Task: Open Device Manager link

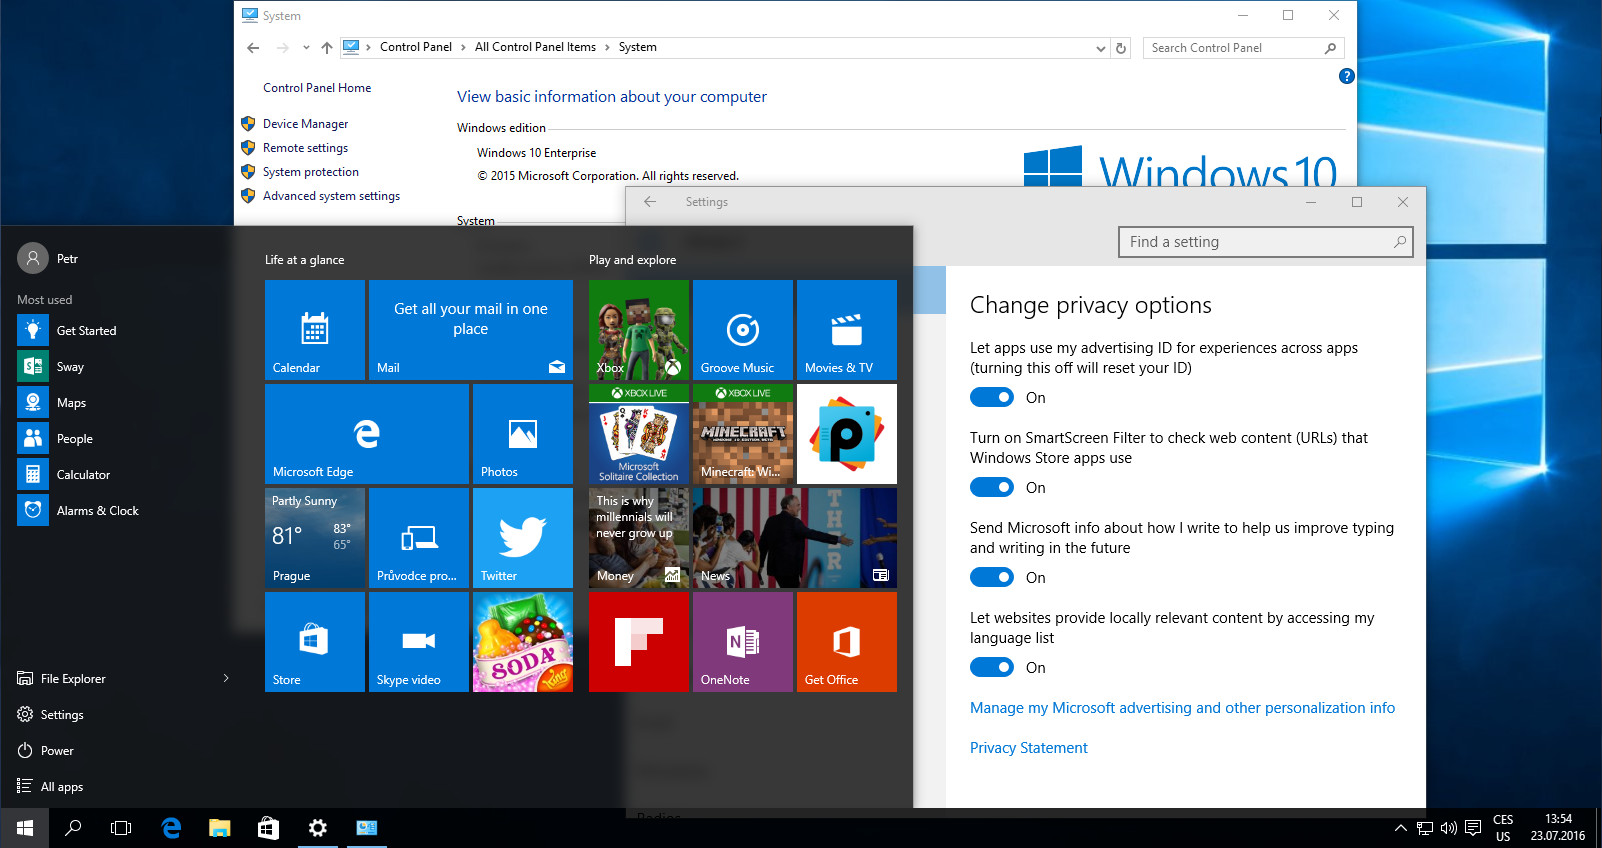Action: tap(305, 124)
